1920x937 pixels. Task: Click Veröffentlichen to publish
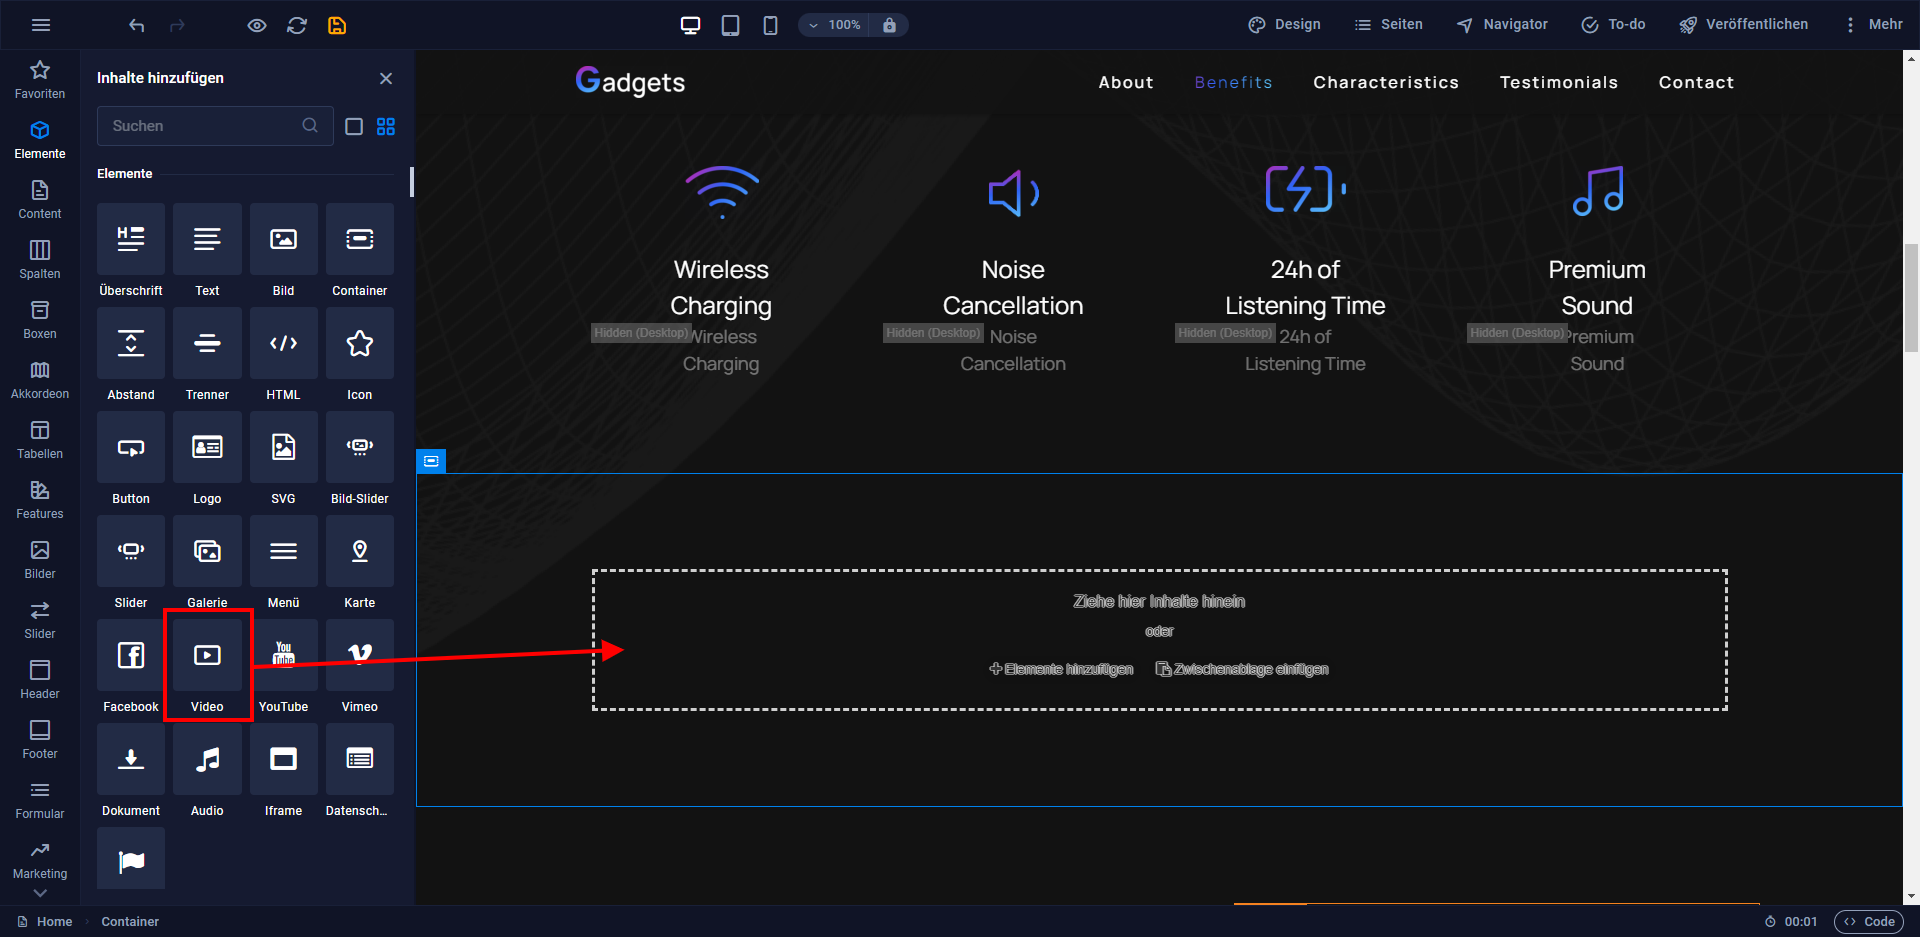click(1743, 25)
